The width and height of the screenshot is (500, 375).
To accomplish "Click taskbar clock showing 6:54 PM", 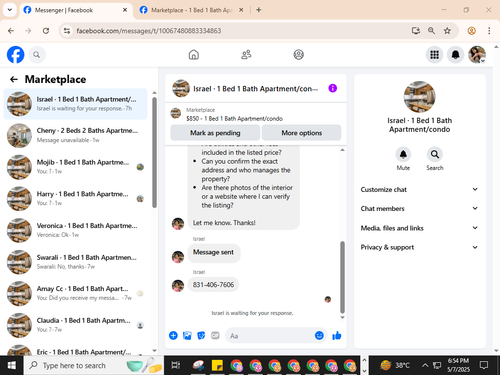I will tap(458, 365).
